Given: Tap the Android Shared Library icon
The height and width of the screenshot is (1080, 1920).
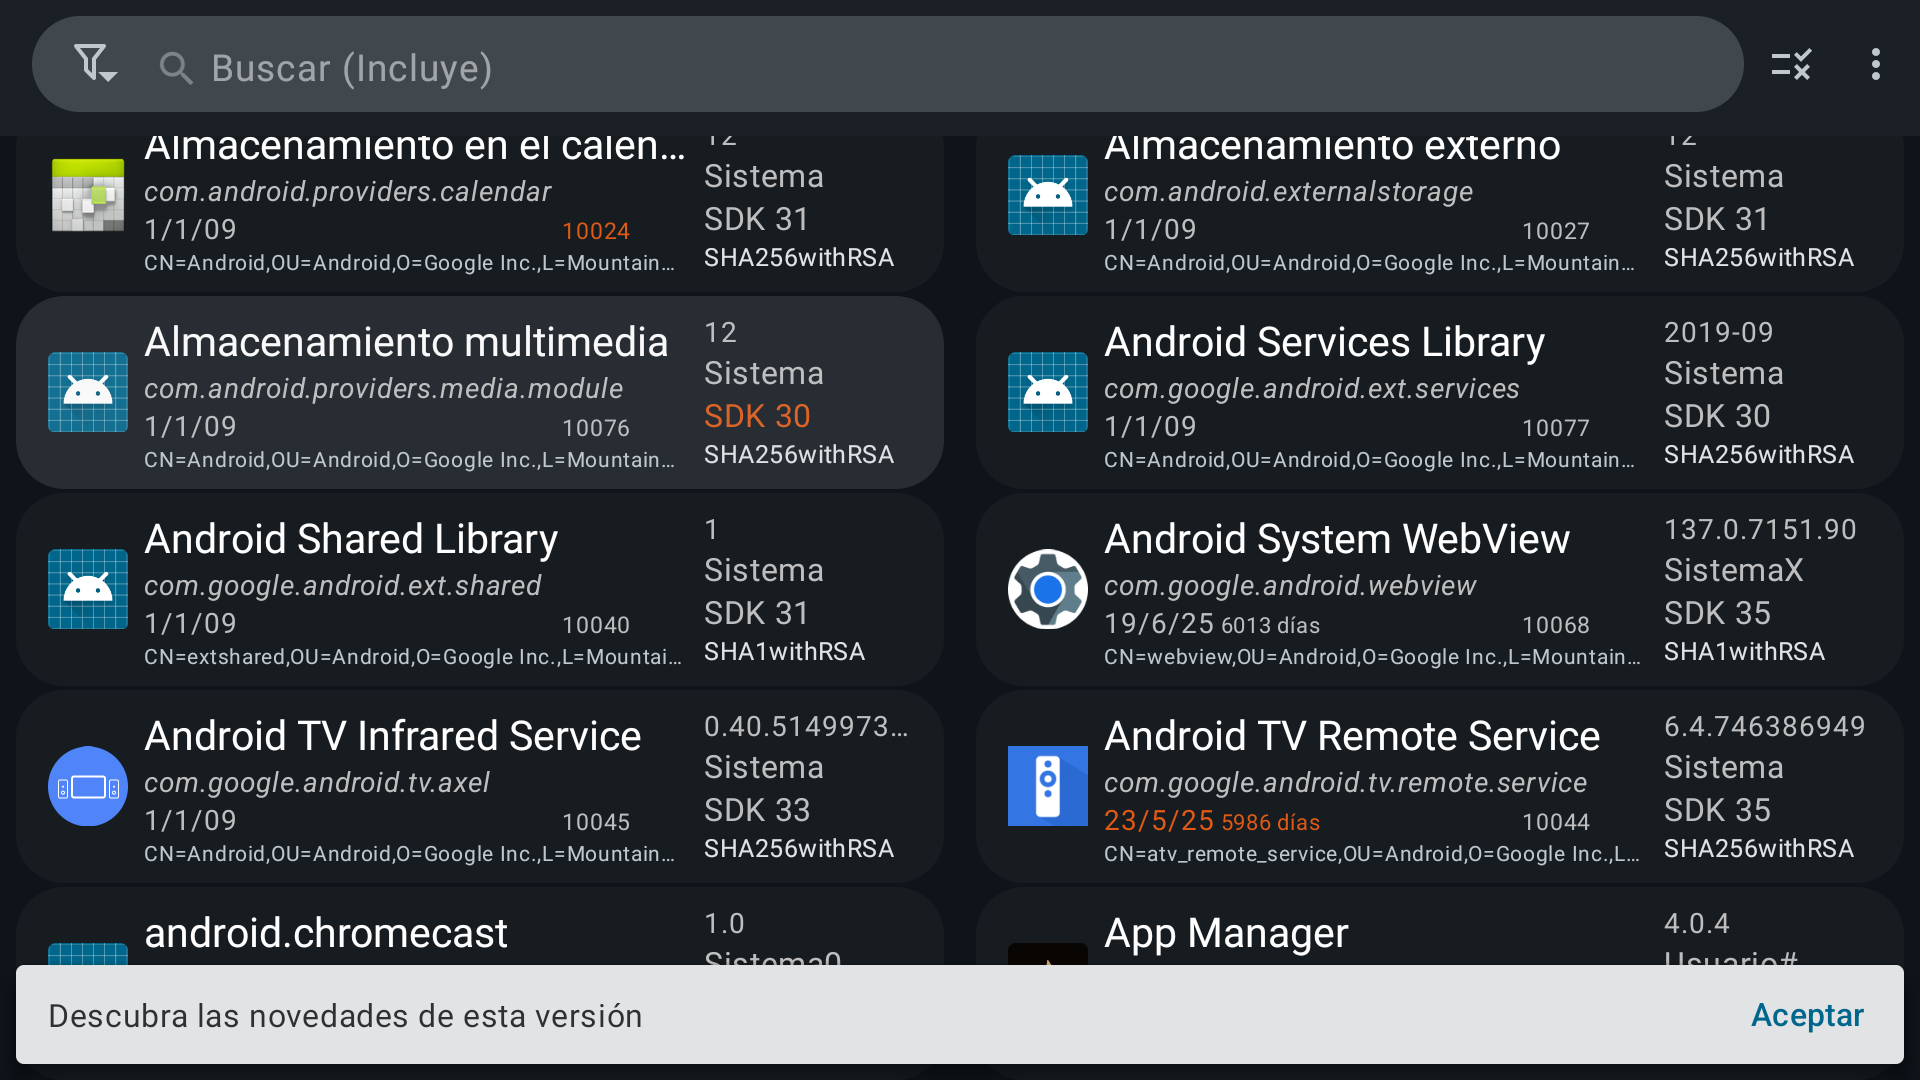Looking at the screenshot, I should tap(88, 589).
